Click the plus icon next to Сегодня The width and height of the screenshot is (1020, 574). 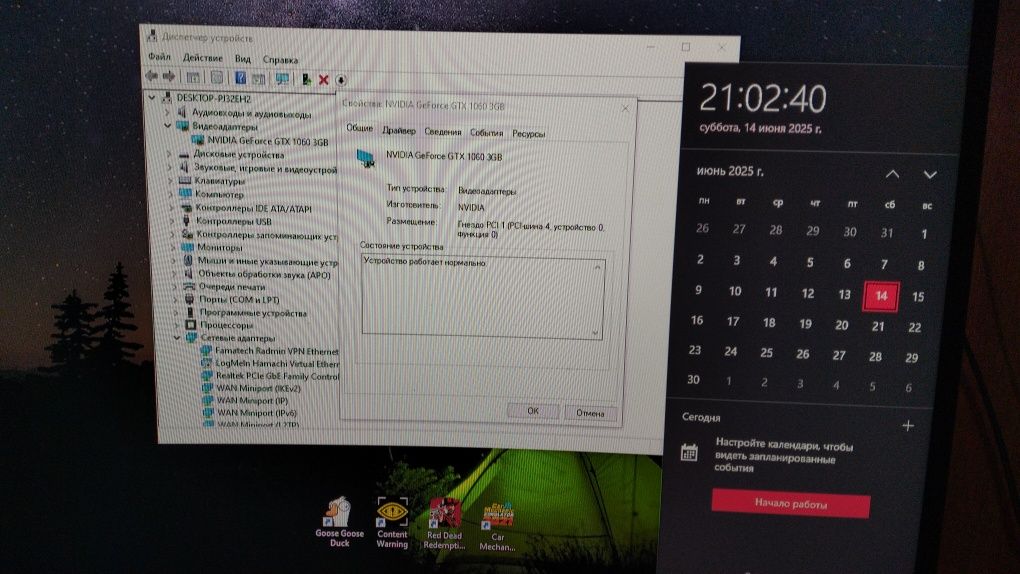pyautogui.click(x=908, y=426)
